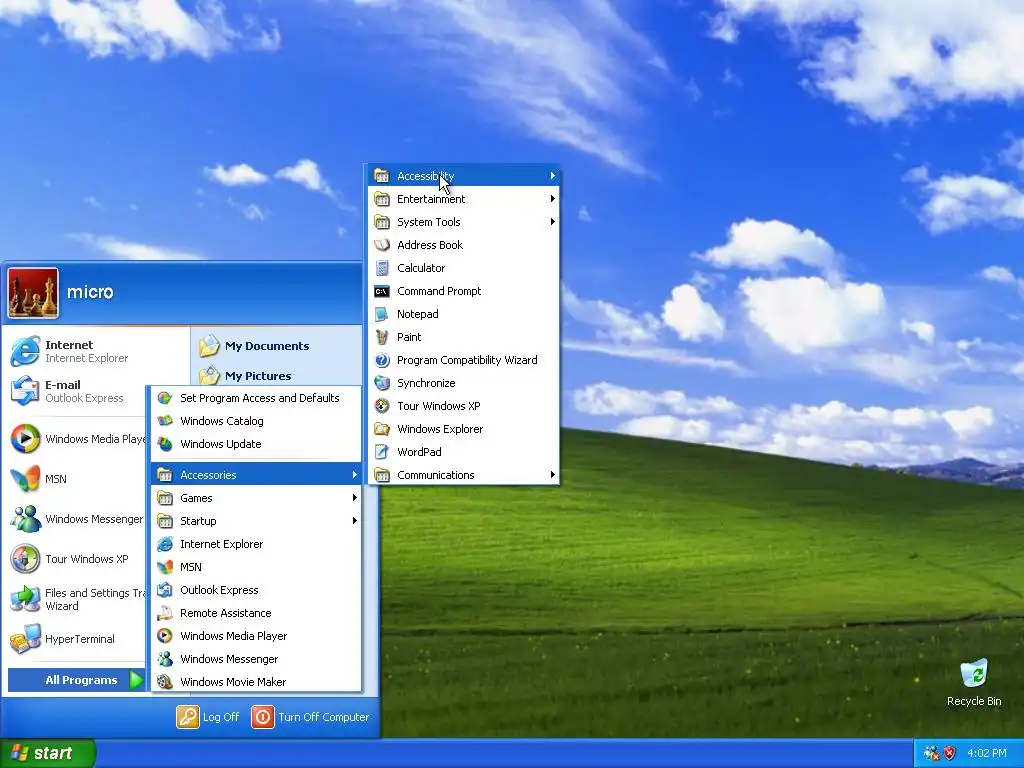
Task: Click Log Off button
Action: pyautogui.click(x=208, y=716)
